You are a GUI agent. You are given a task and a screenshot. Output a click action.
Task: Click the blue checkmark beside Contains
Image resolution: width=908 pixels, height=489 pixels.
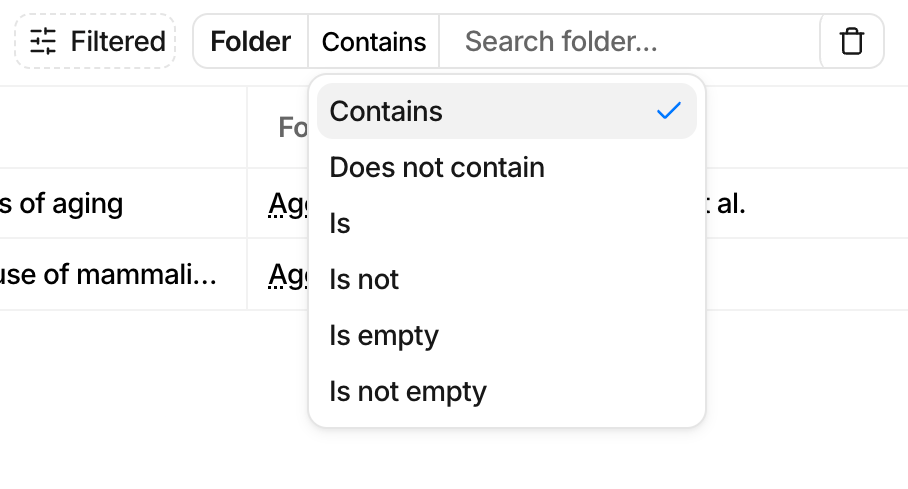coord(668,111)
